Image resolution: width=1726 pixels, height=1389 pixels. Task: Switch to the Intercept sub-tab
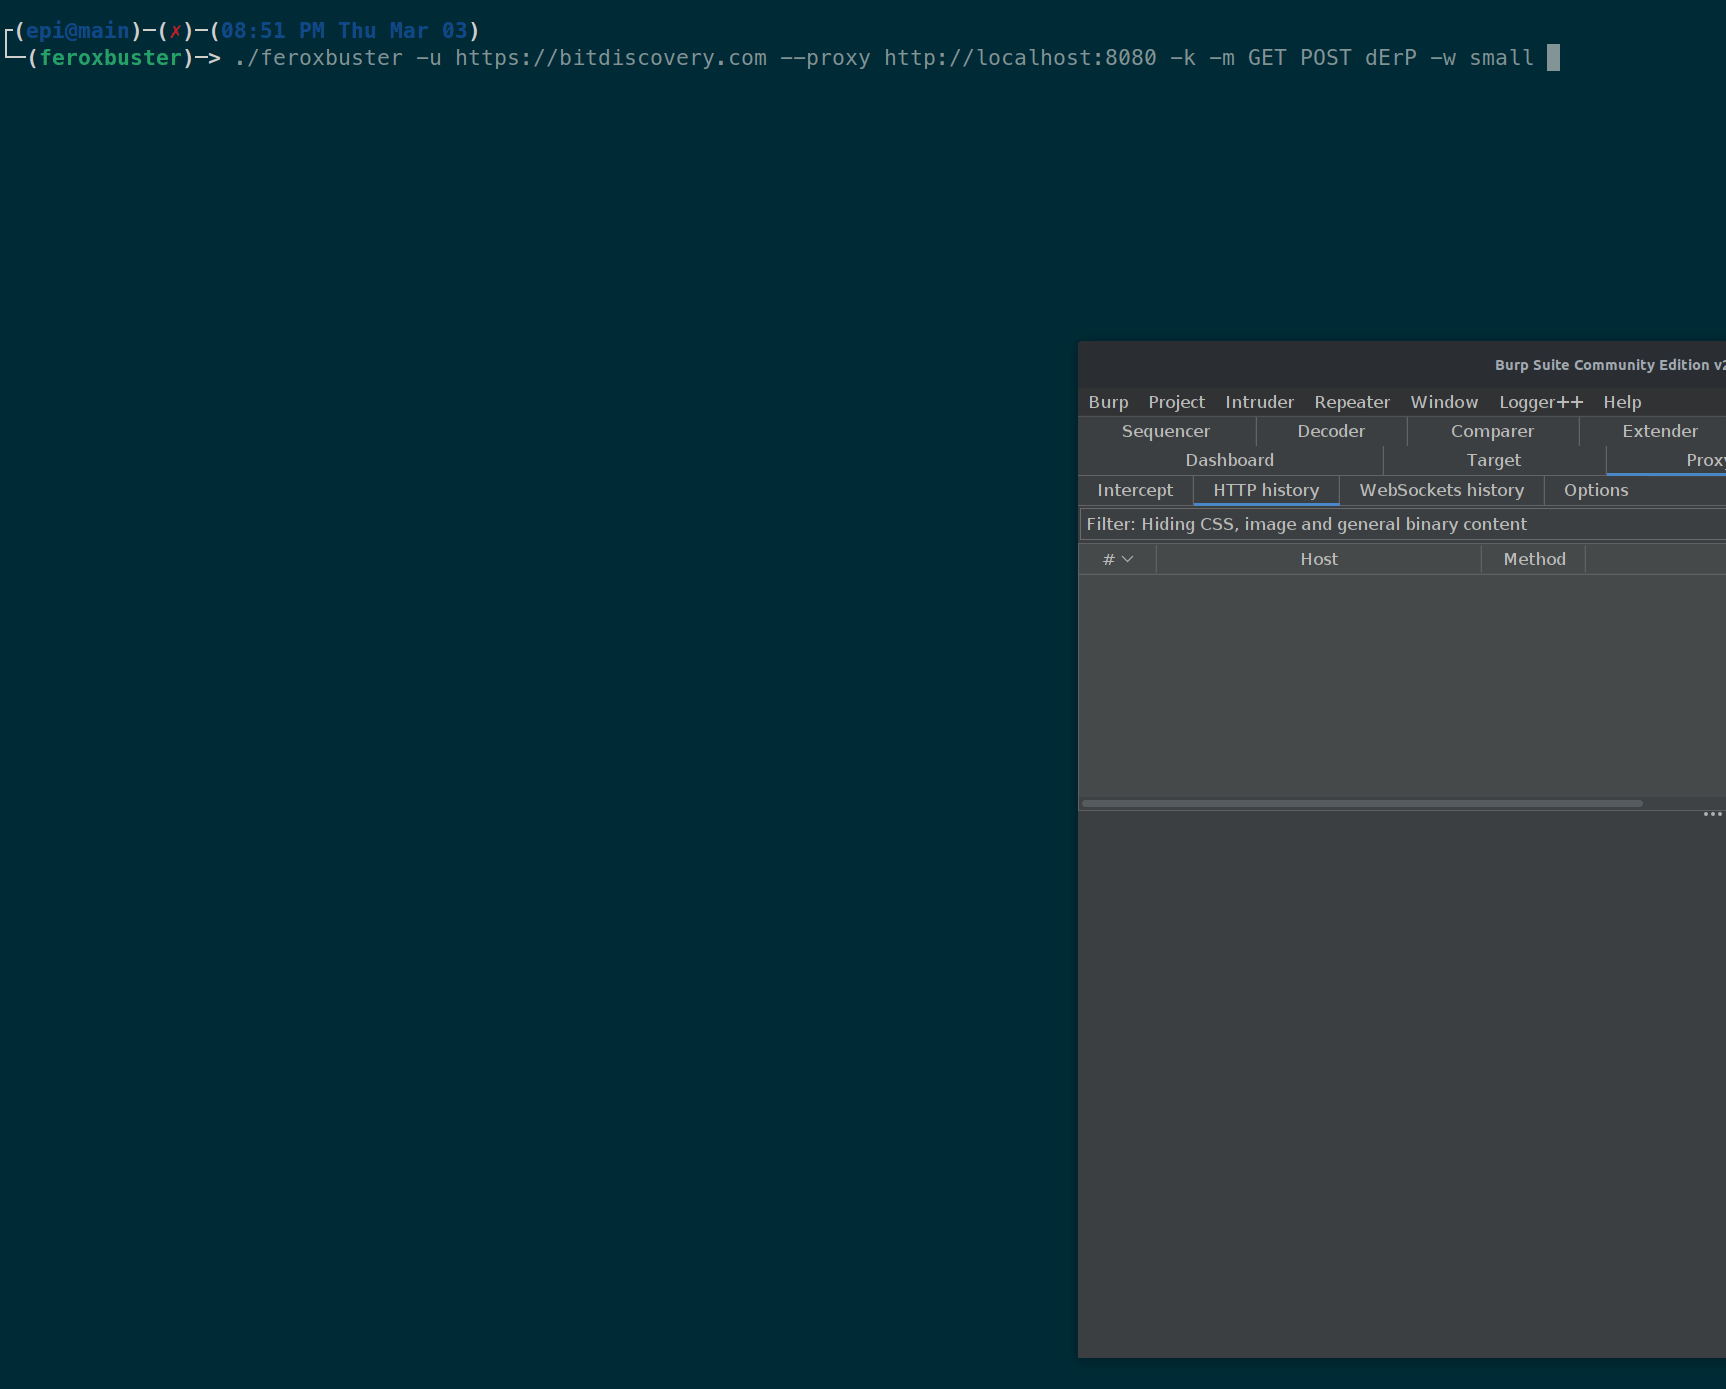point(1135,490)
